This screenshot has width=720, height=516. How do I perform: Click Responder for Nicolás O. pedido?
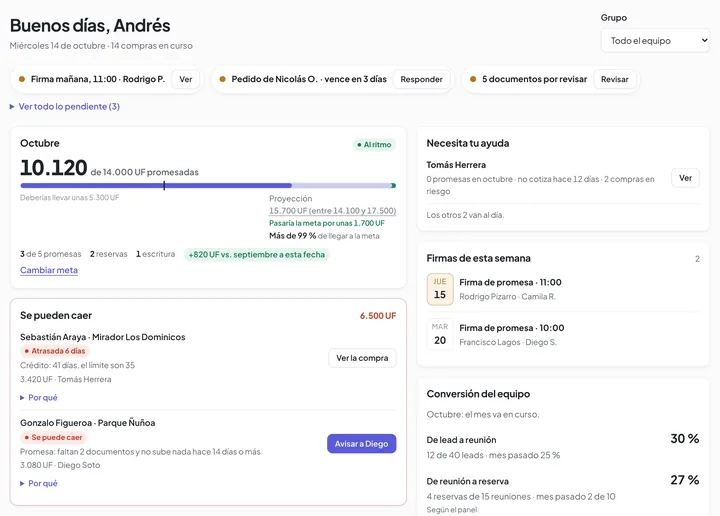pyautogui.click(x=421, y=79)
